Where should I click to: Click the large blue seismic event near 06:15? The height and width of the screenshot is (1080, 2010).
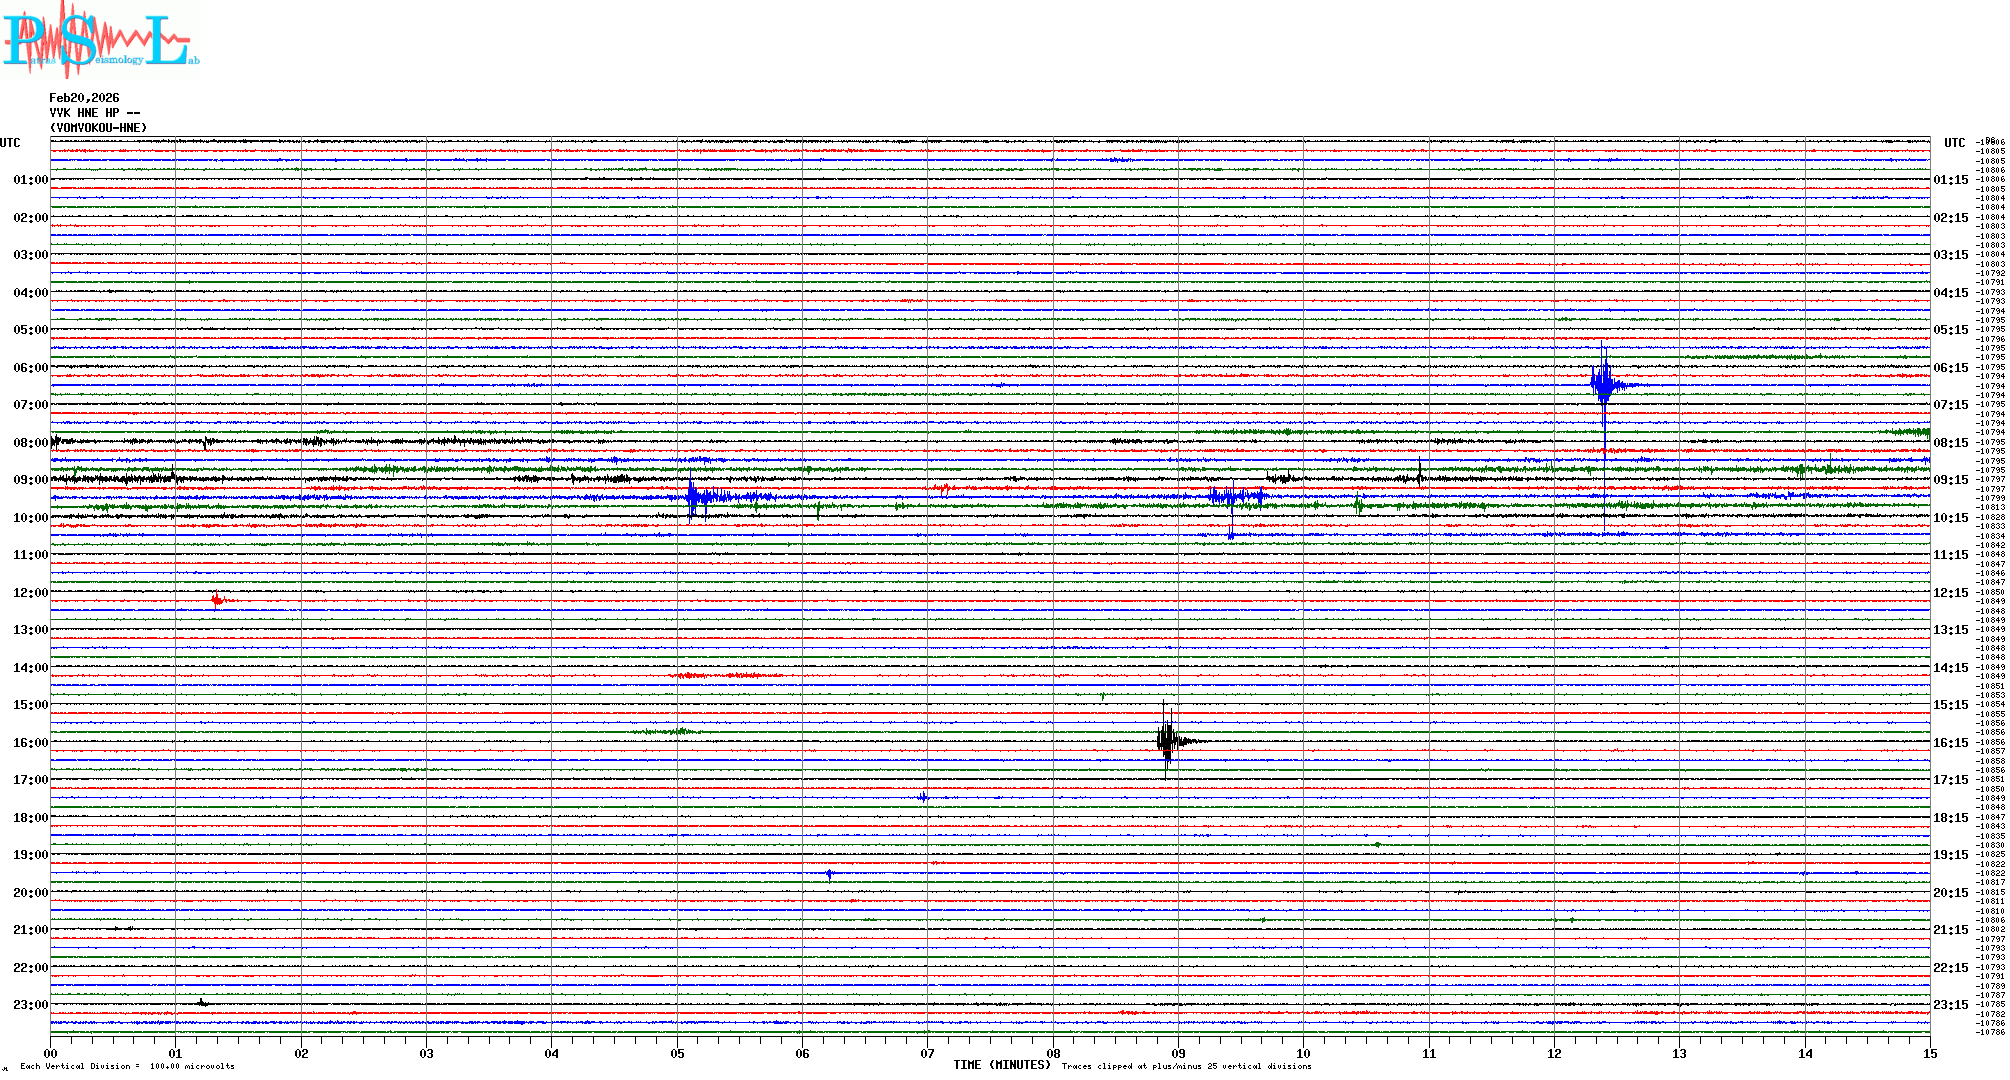[x=1604, y=384]
